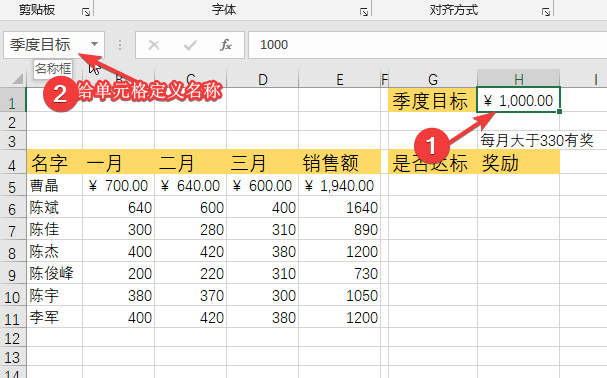This screenshot has width=607, height=378.
Task: Click 陈斌's February value 600
Action: click(x=190, y=208)
